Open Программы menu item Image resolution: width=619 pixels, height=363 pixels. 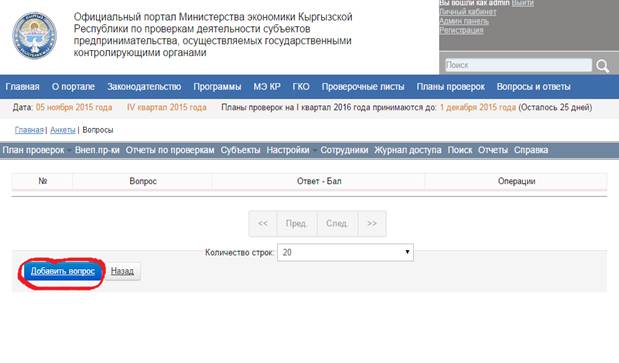click(217, 87)
